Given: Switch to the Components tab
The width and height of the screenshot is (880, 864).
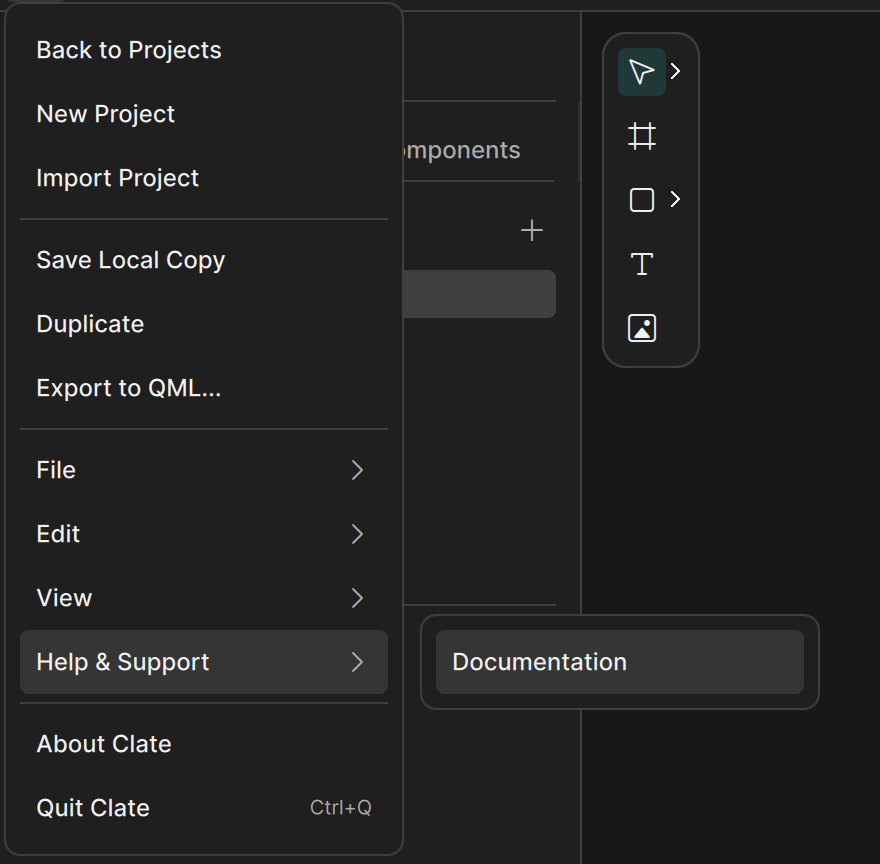Looking at the screenshot, I should pyautogui.click(x=462, y=150).
